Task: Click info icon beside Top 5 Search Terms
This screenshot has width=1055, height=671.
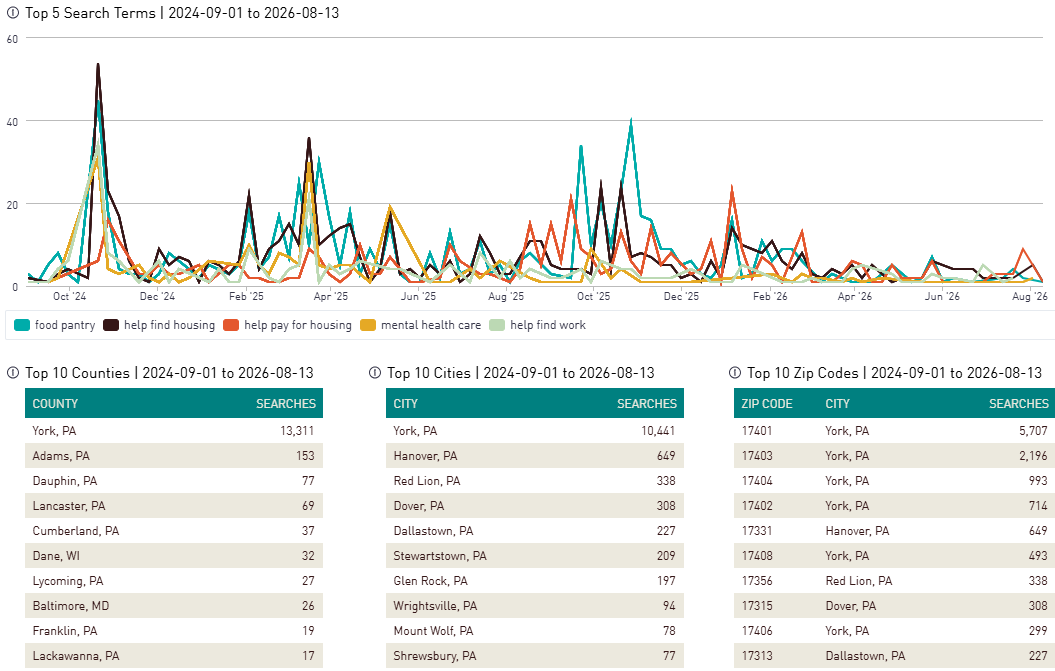Action: coord(12,13)
